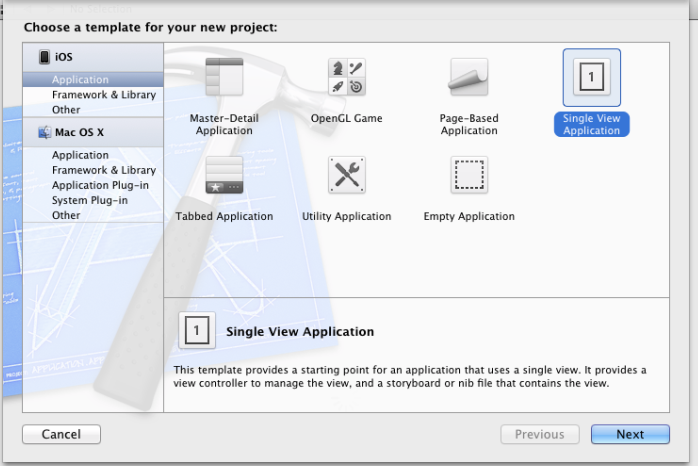Click the Utility Application label
Viewport: 698px width, 466px height.
[346, 216]
